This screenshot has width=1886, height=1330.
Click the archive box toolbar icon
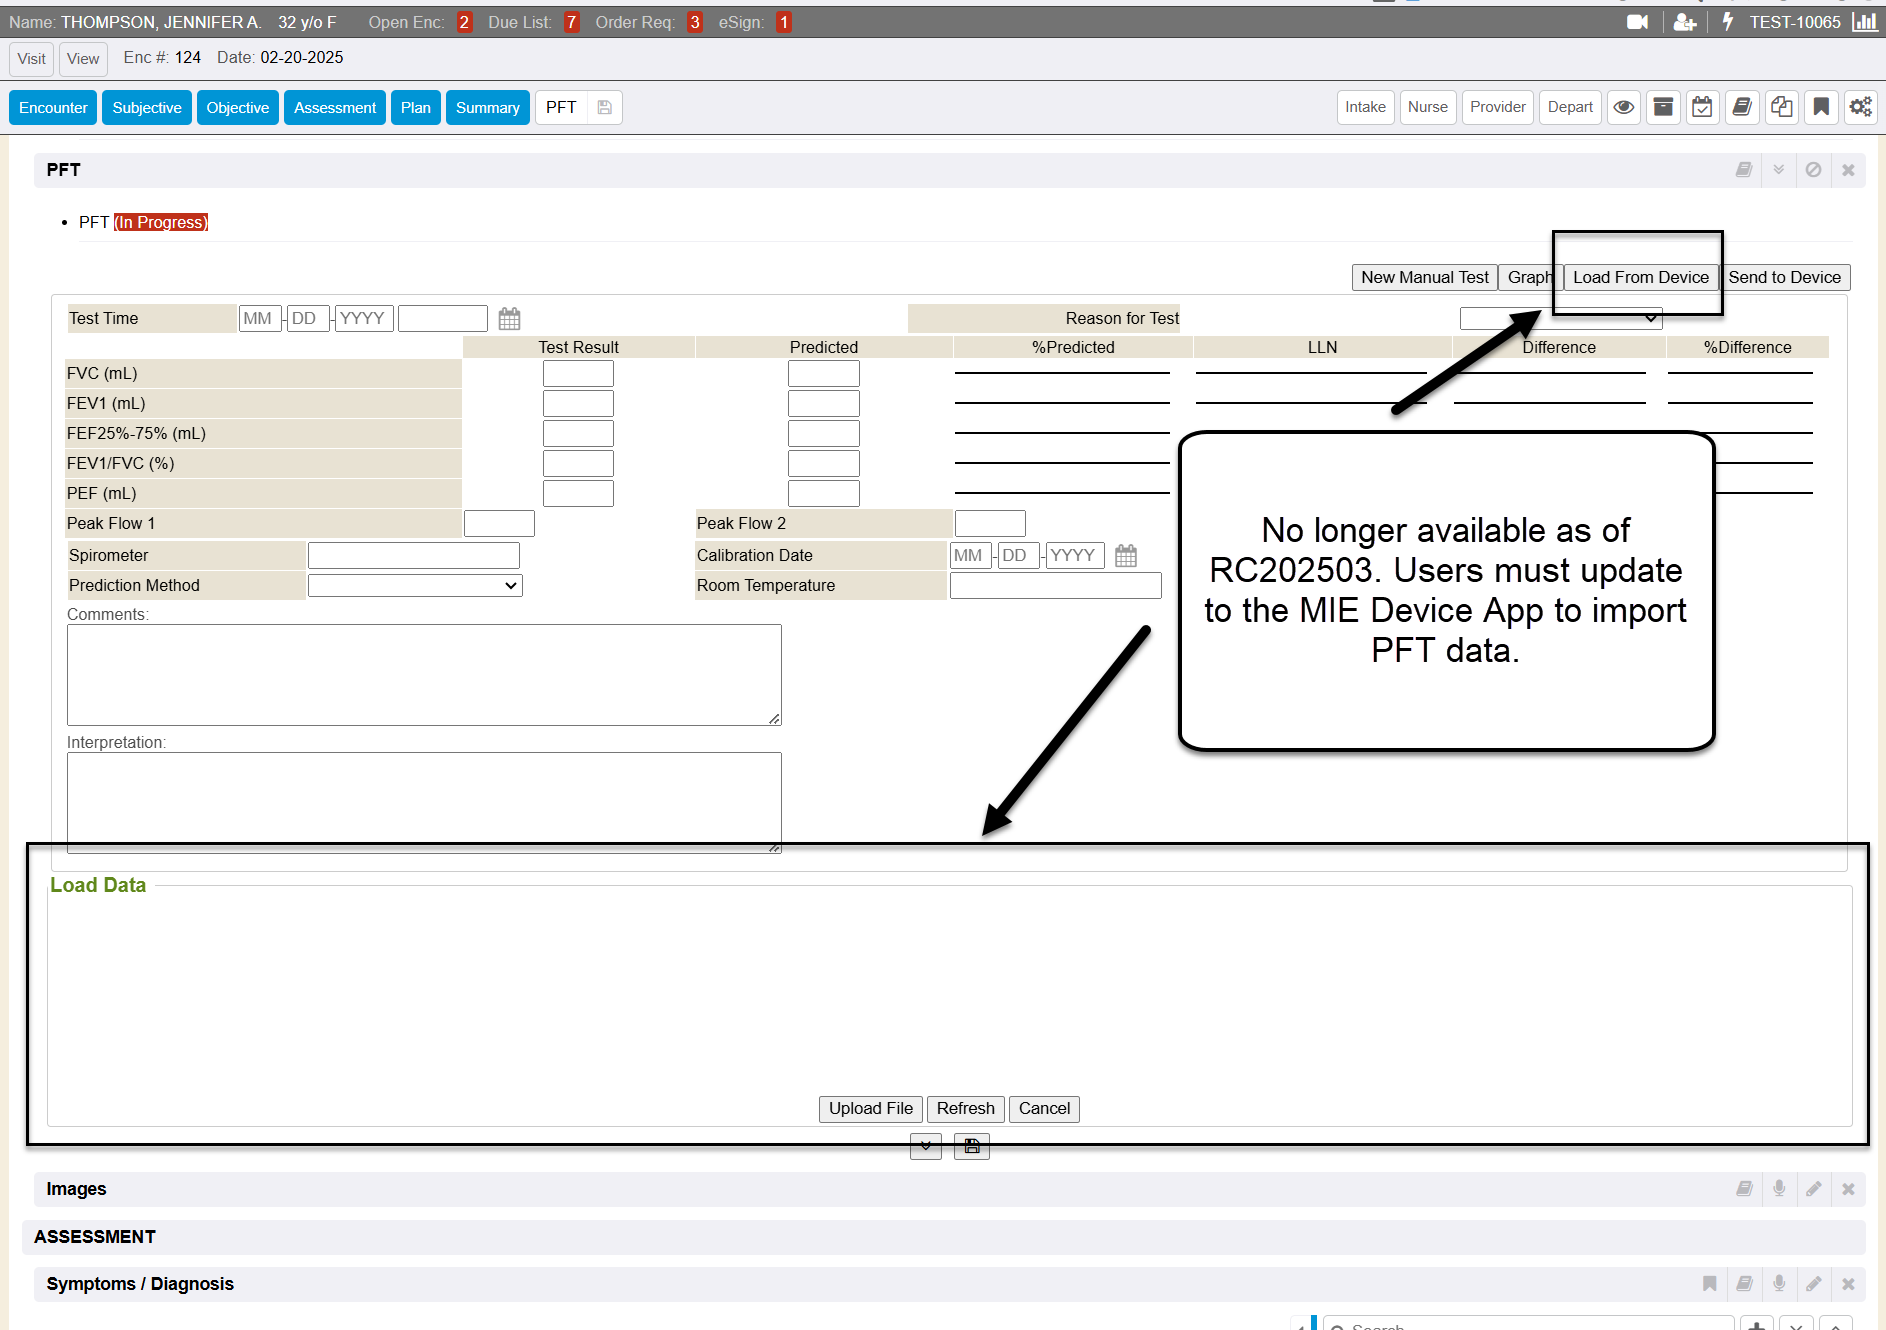1663,107
